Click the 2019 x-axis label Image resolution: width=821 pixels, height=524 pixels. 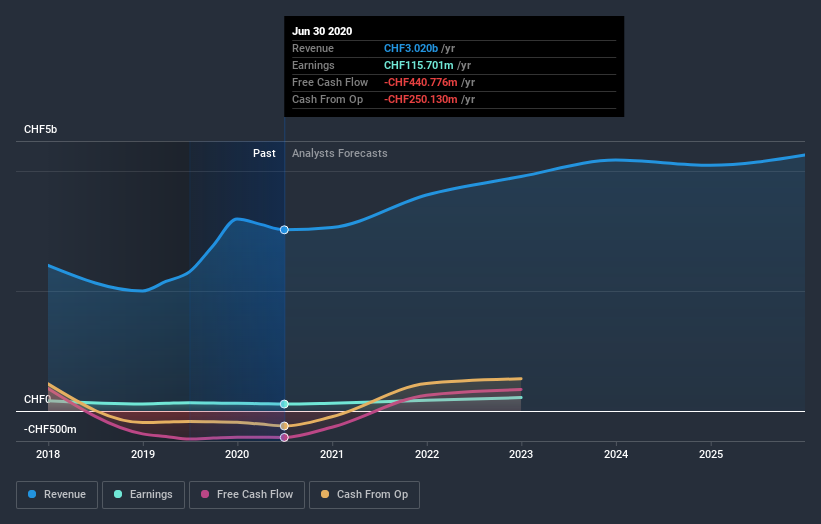click(x=143, y=454)
